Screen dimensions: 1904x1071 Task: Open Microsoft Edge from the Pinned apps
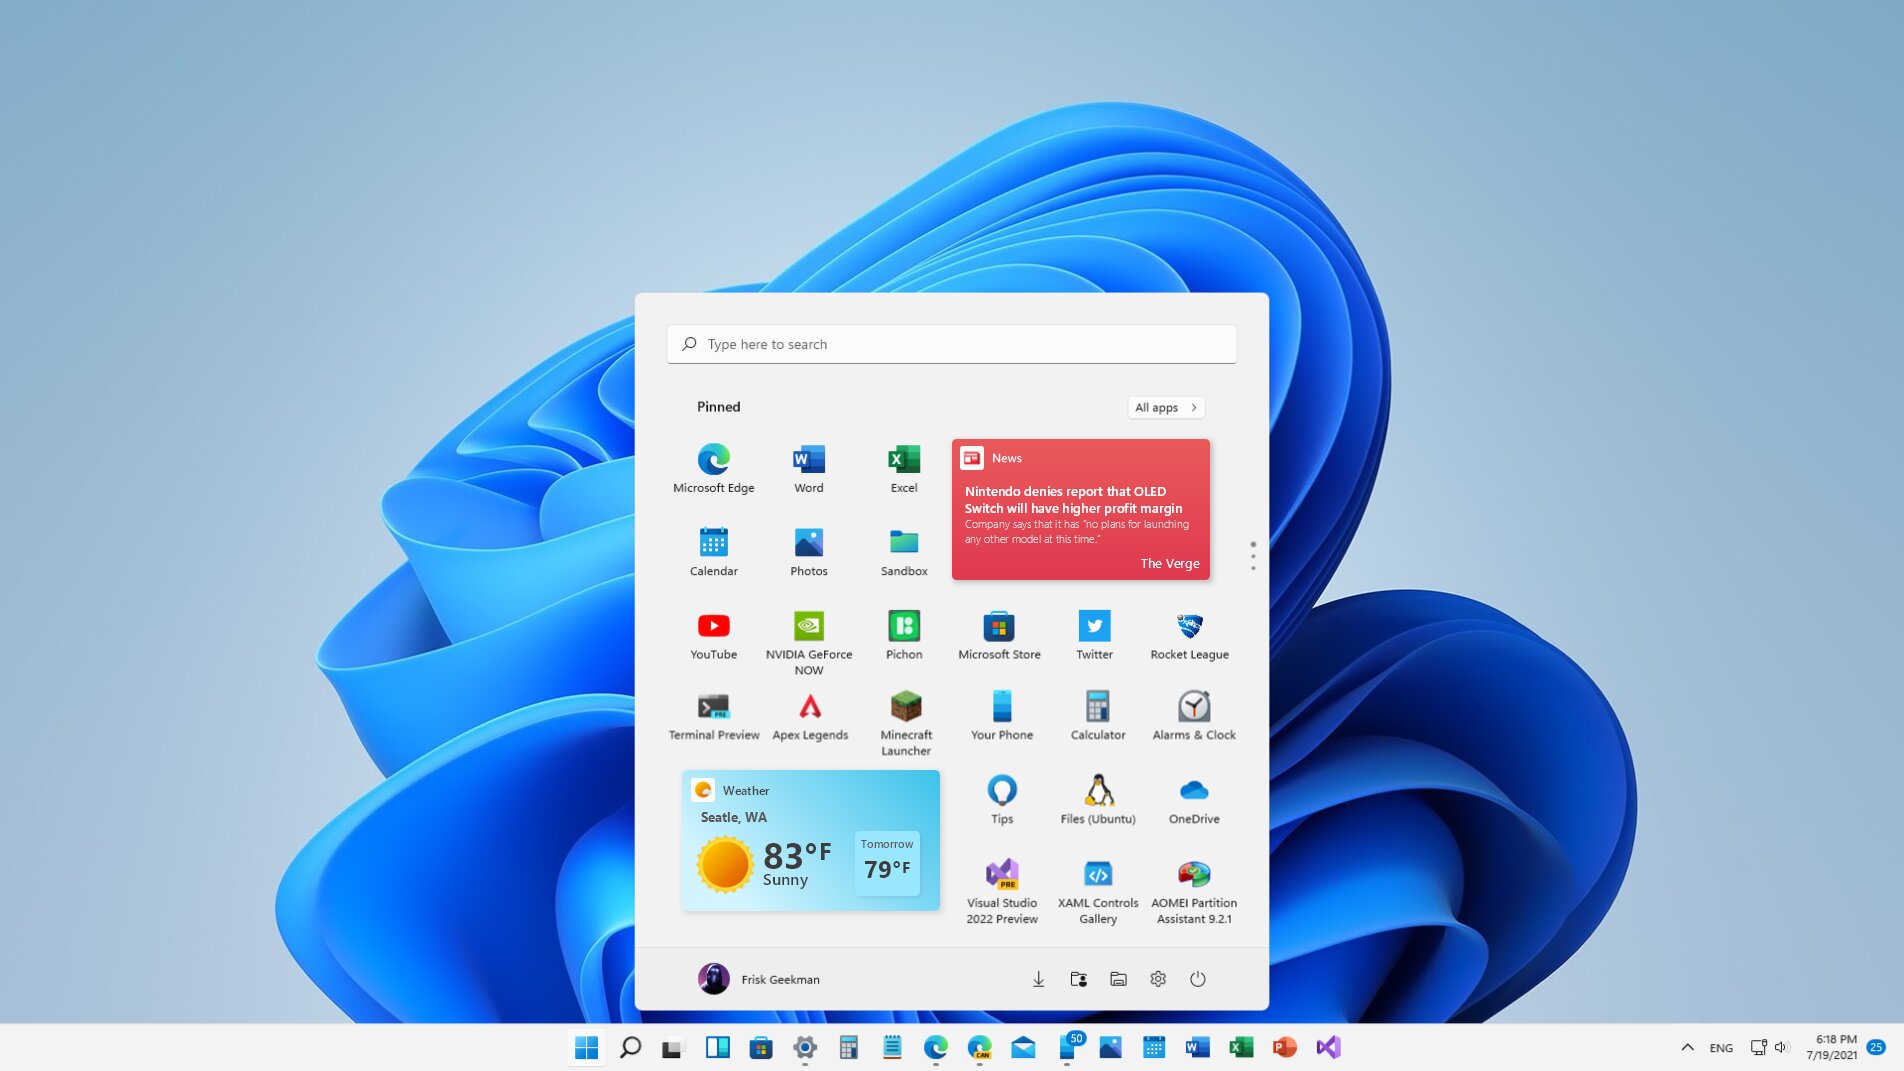click(713, 468)
